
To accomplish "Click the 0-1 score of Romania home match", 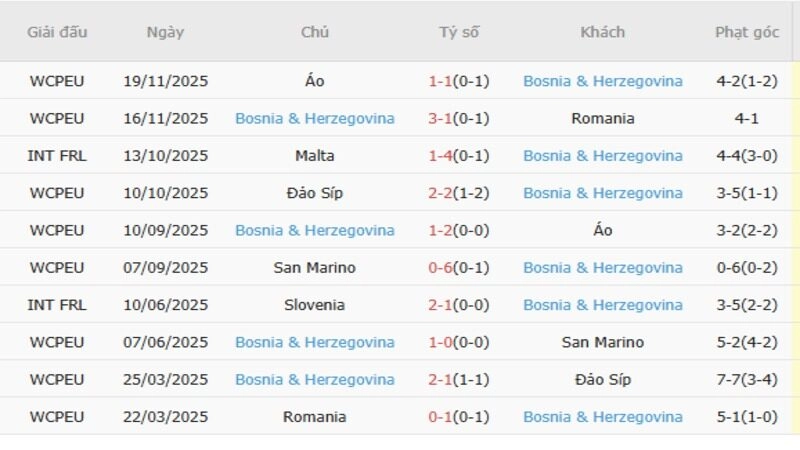I will (x=440, y=417).
